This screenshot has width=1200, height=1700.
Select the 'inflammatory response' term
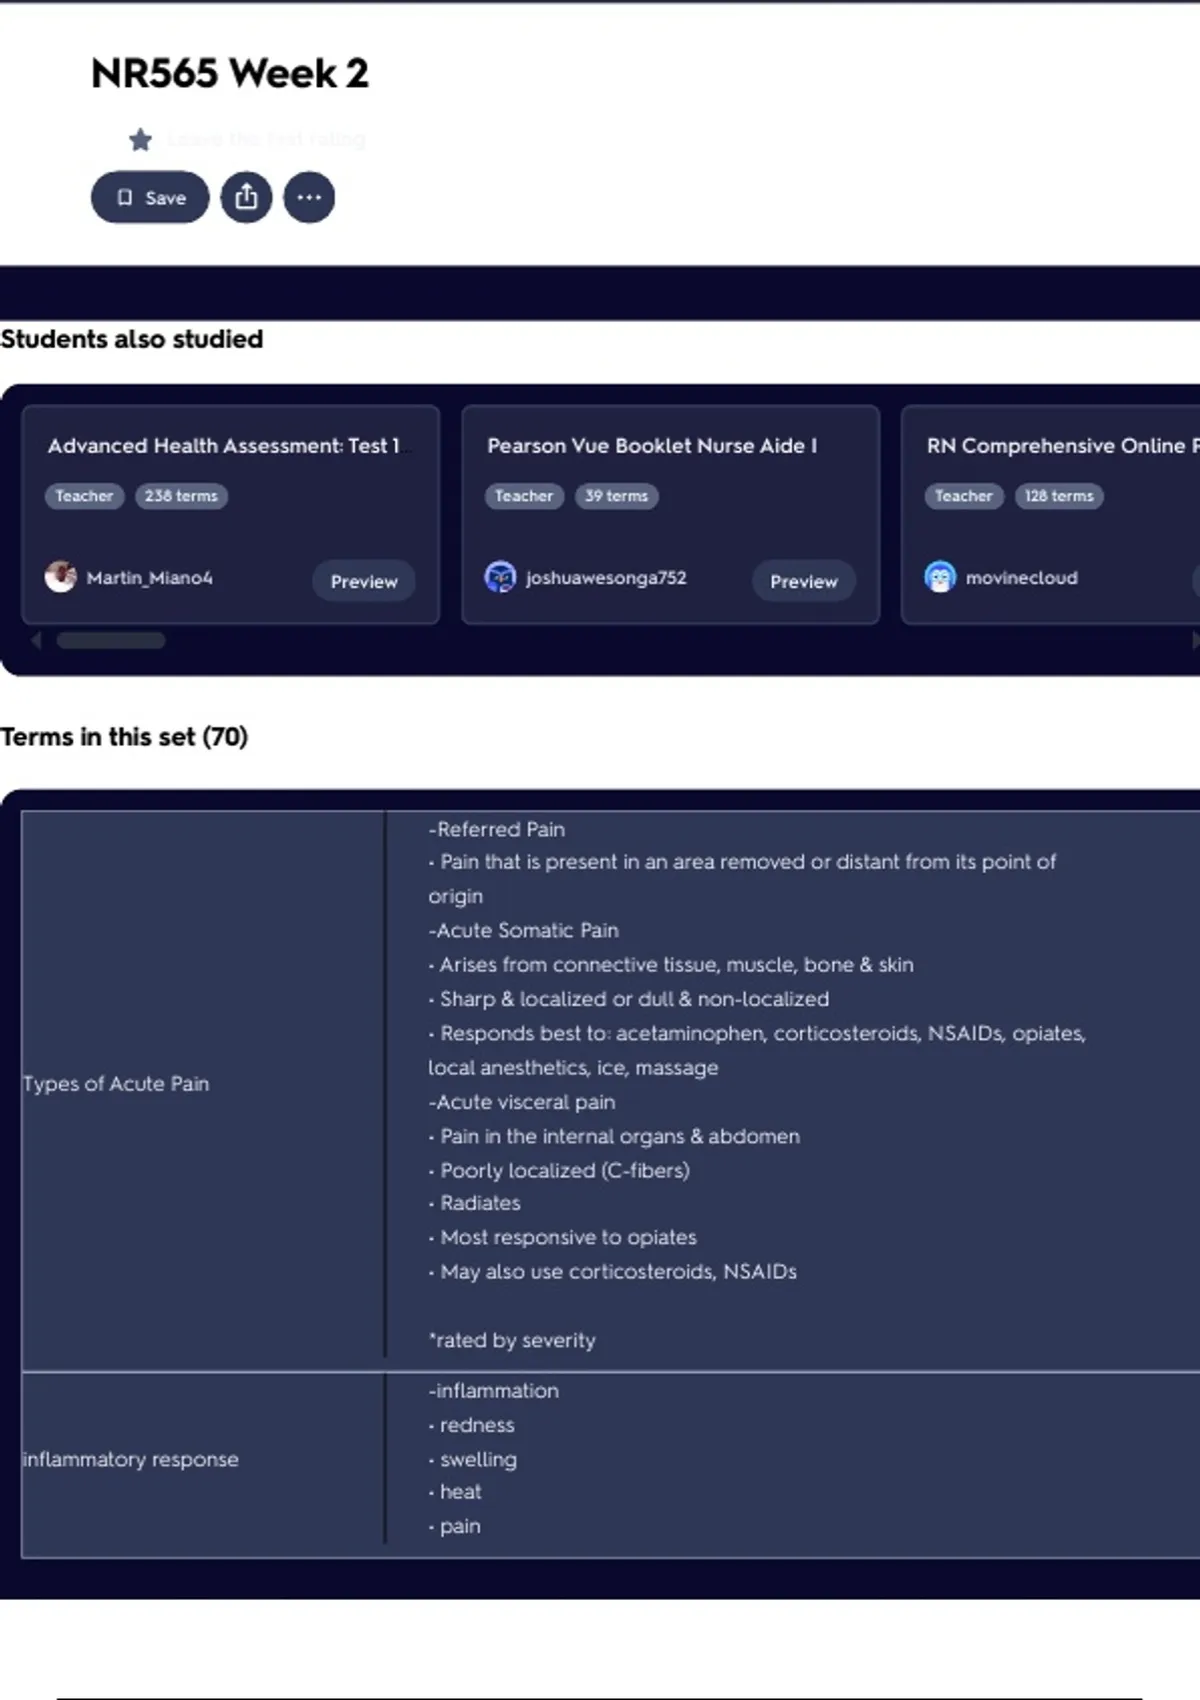point(131,1460)
